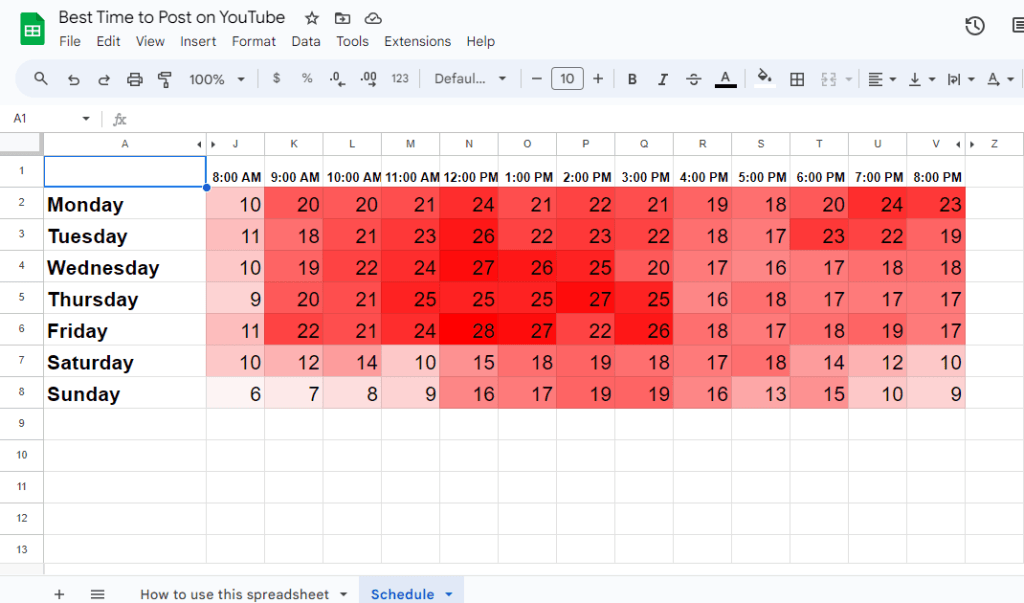This screenshot has width=1024, height=603.
Task: Toggle italic formatting
Action: pyautogui.click(x=662, y=78)
